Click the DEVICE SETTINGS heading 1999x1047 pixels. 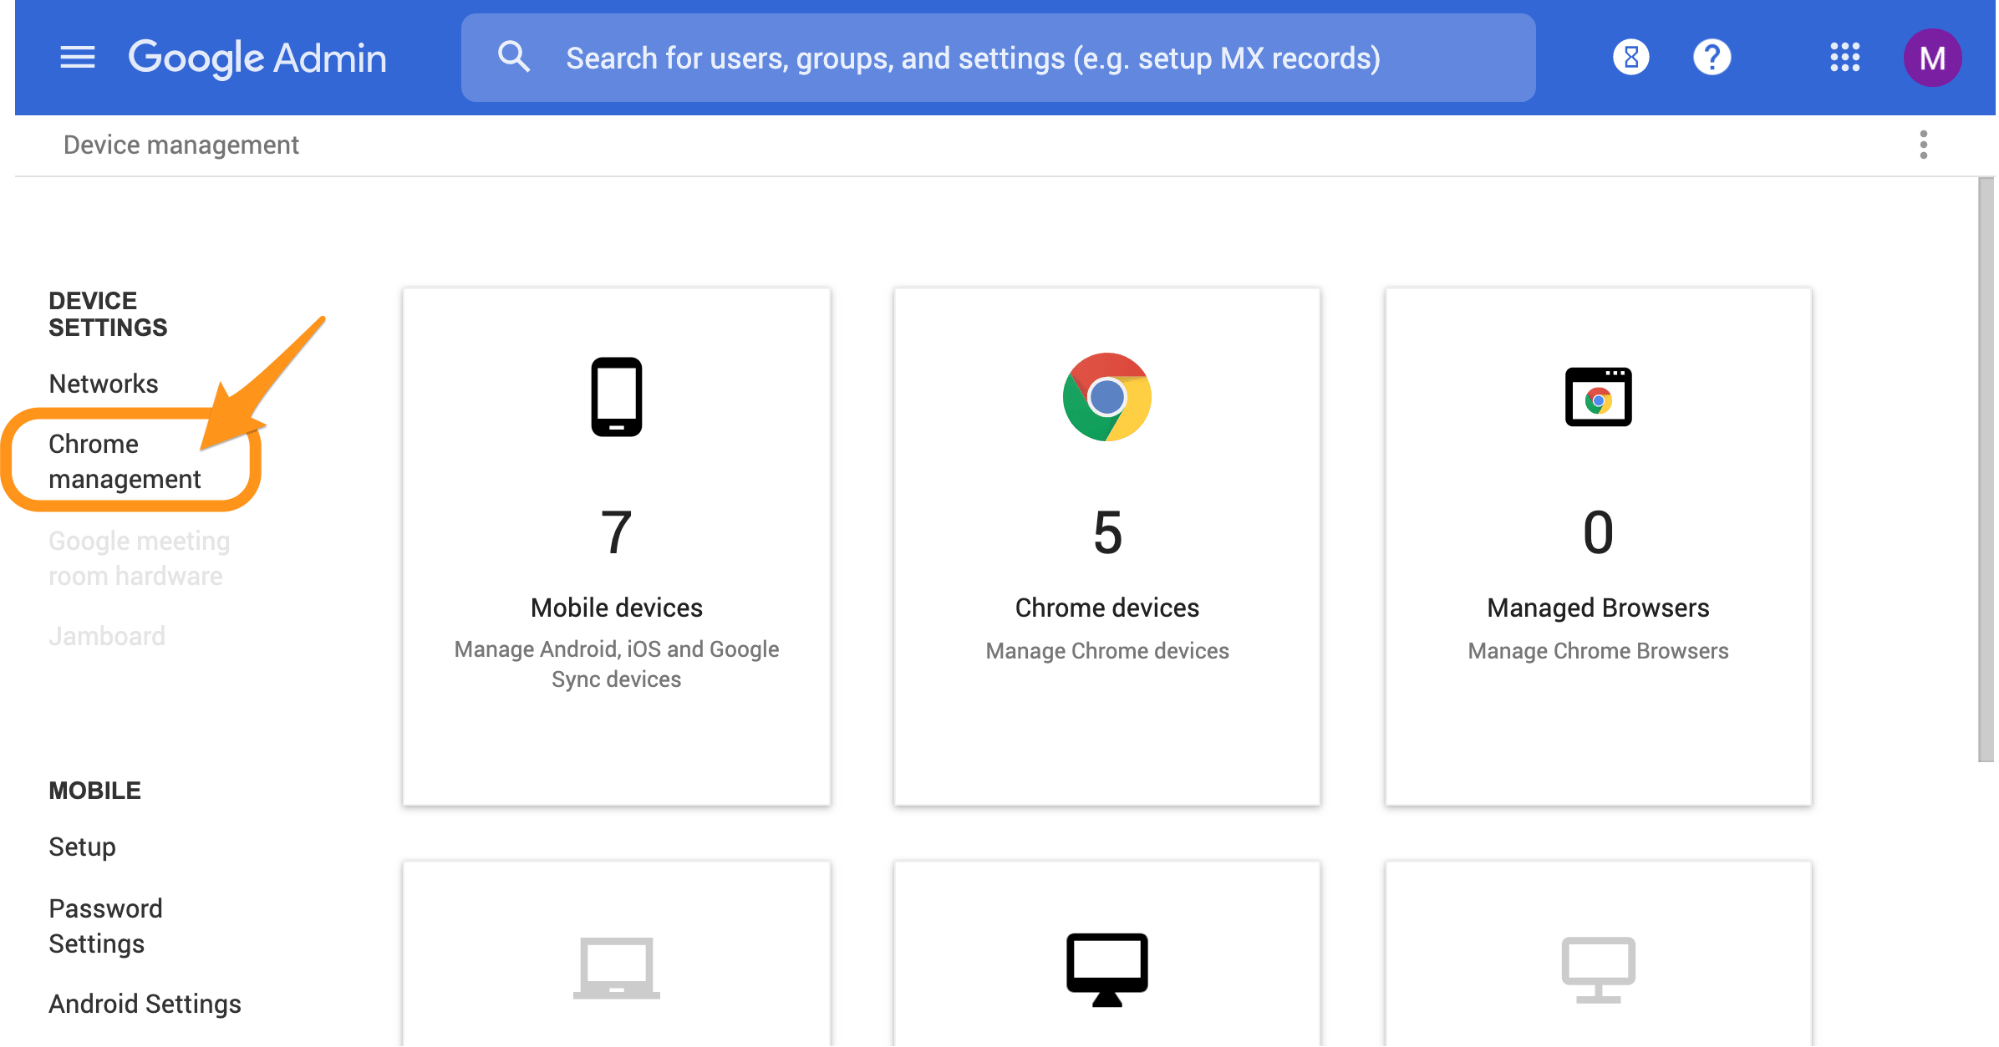tap(108, 314)
